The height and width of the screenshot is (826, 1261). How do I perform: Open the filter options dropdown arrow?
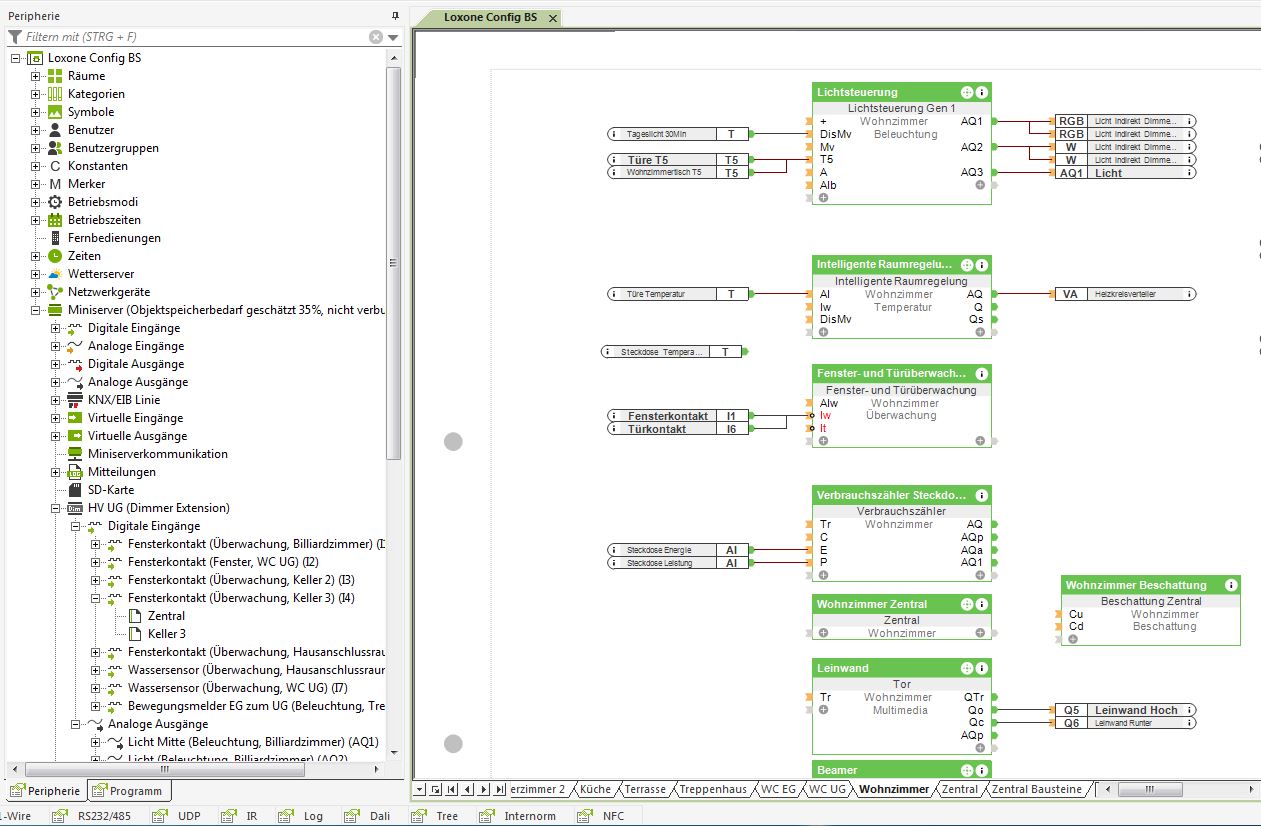[x=393, y=37]
